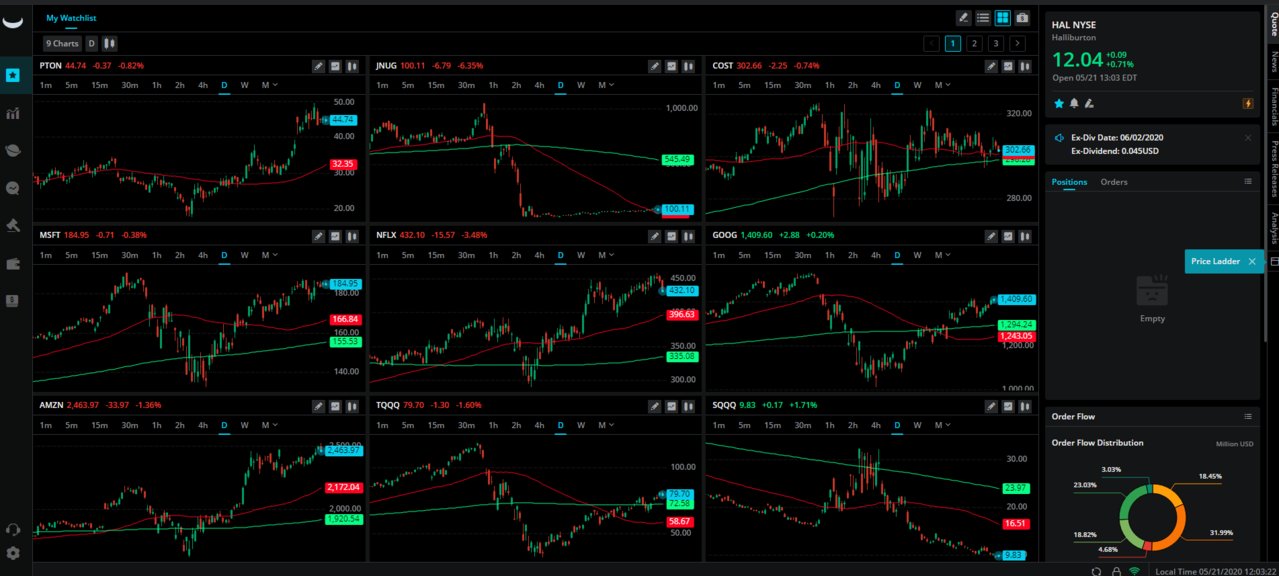Select the pencil drawing tool in the top toolbar
The width and height of the screenshot is (1279, 576).
point(963,18)
